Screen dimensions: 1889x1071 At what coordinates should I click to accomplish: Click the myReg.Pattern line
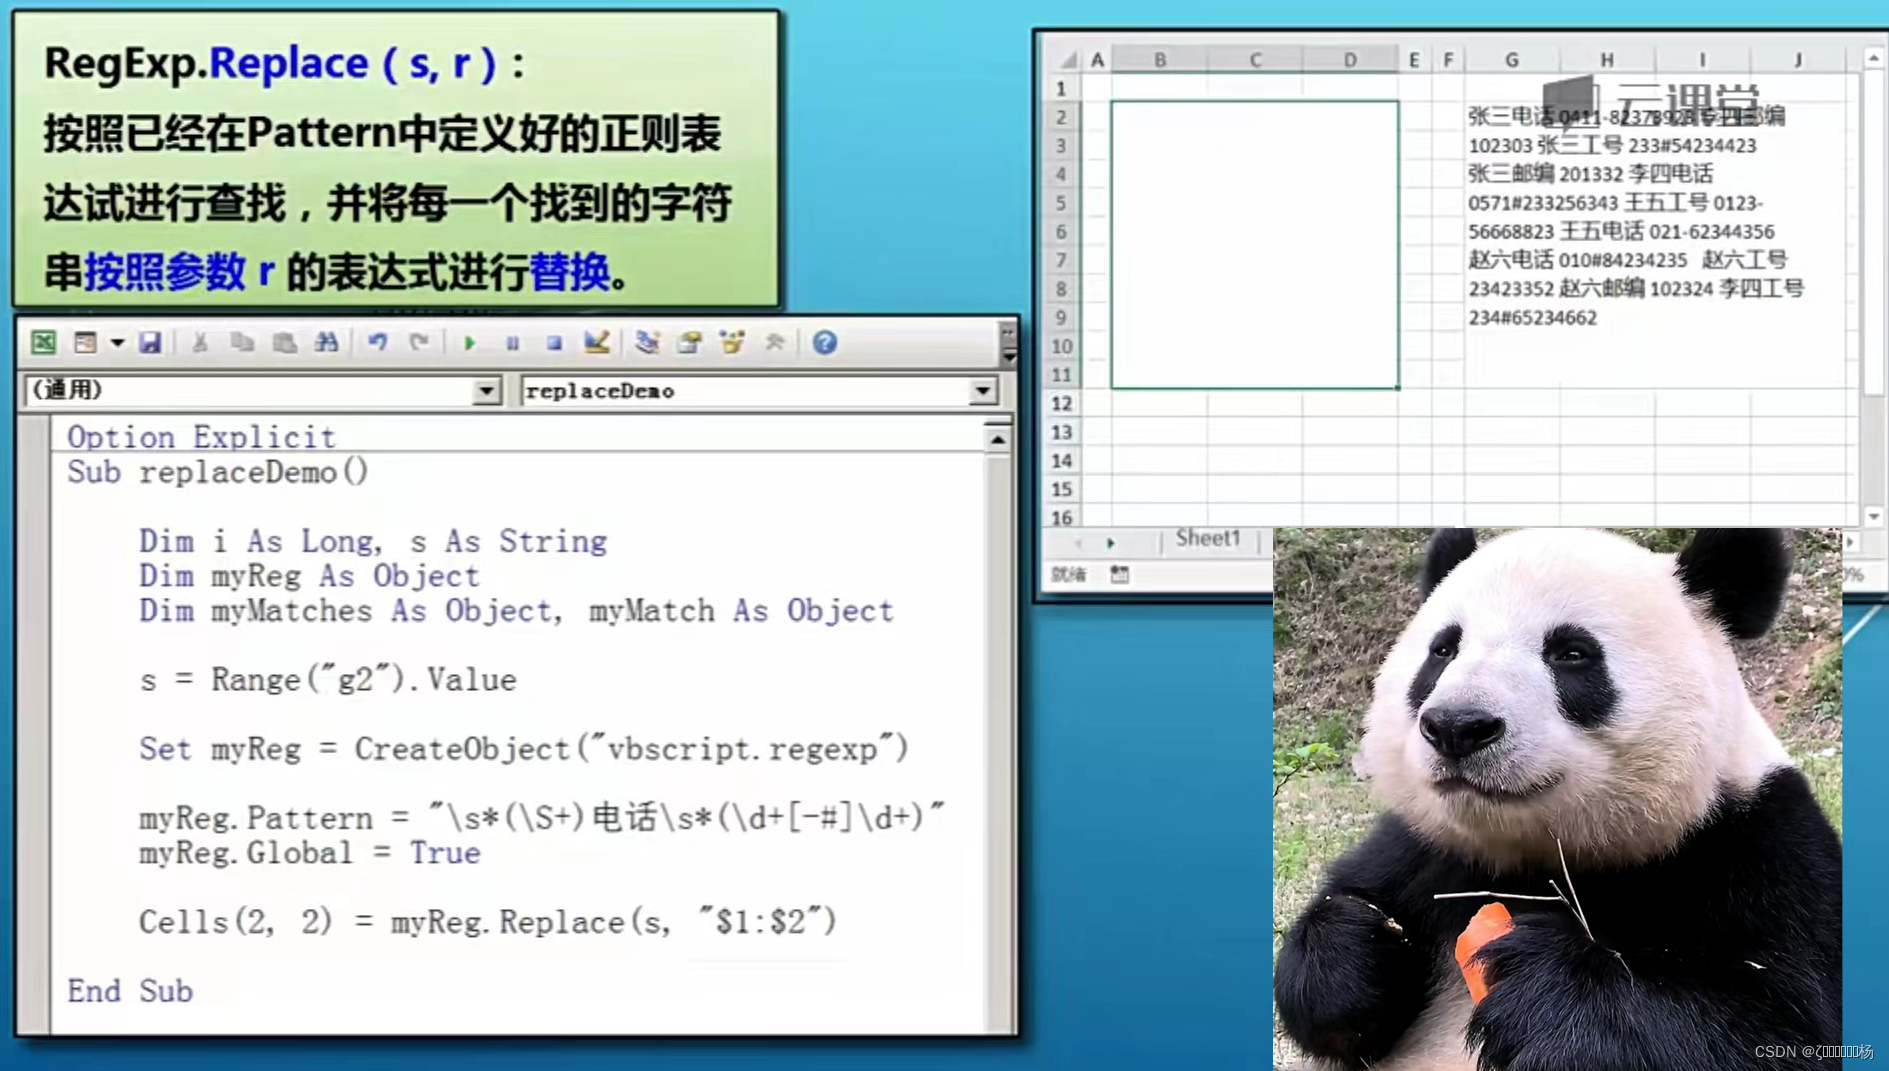pos(541,818)
